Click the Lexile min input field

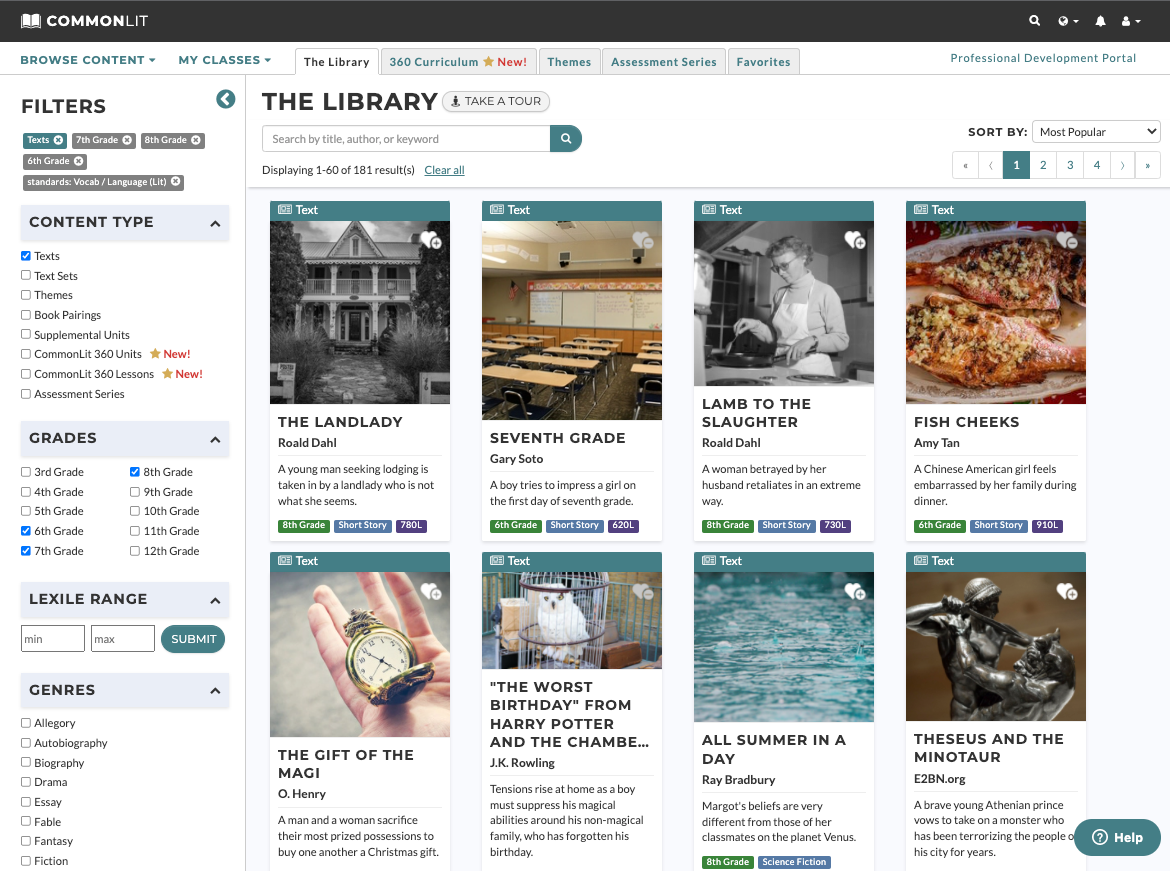tap(53, 639)
